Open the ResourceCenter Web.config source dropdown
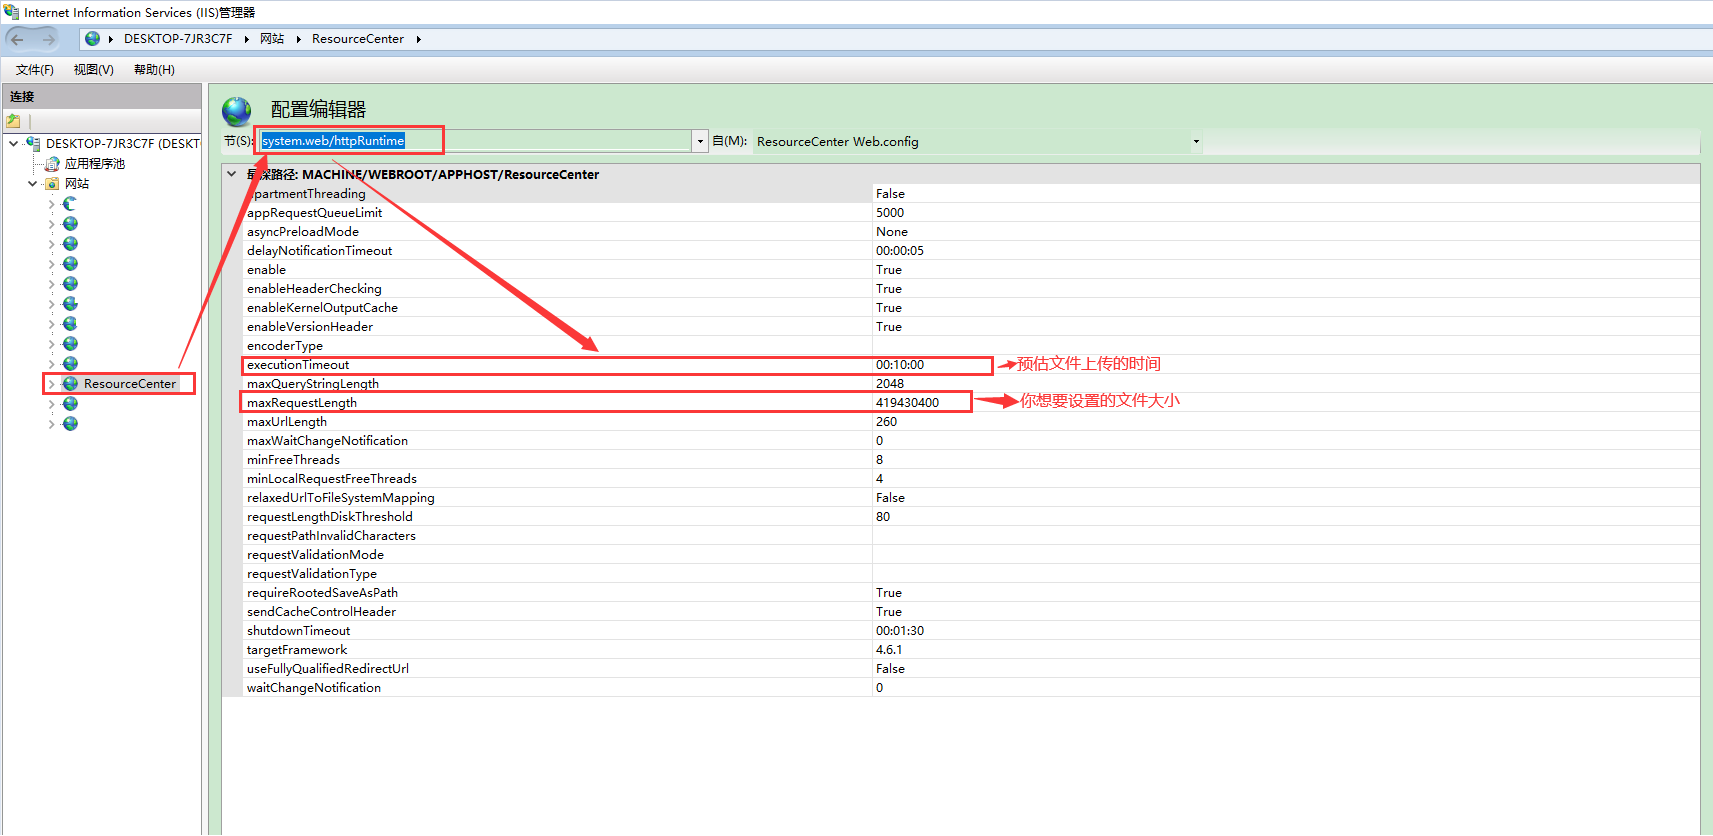The height and width of the screenshot is (836, 1713). click(1195, 142)
